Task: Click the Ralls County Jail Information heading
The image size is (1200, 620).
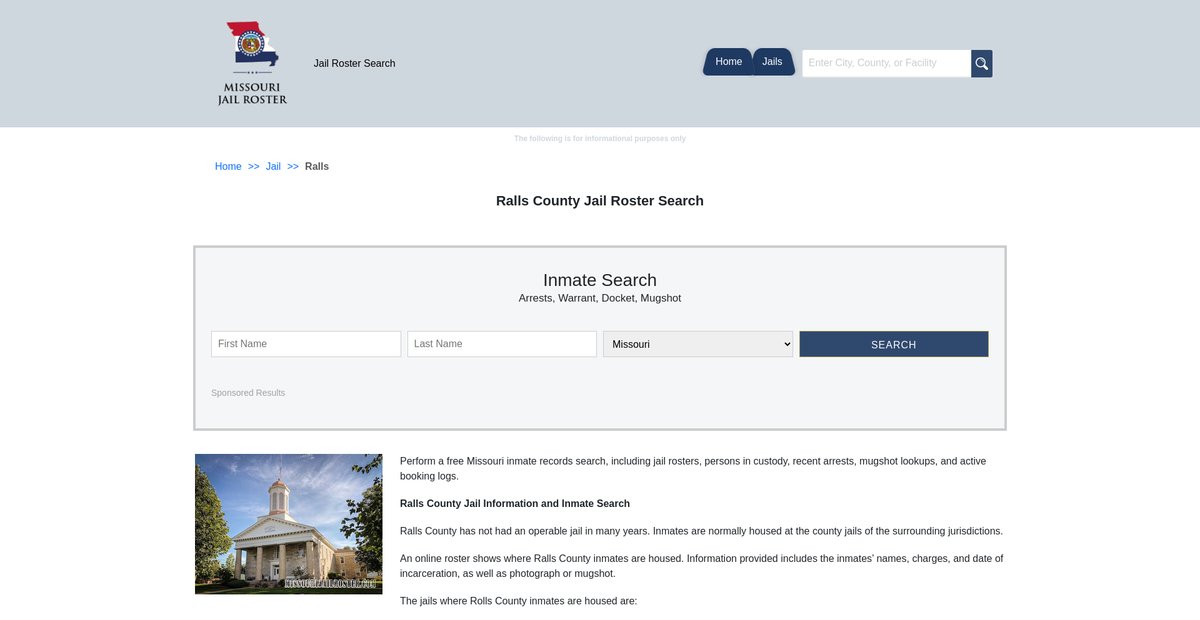Action: (x=515, y=503)
